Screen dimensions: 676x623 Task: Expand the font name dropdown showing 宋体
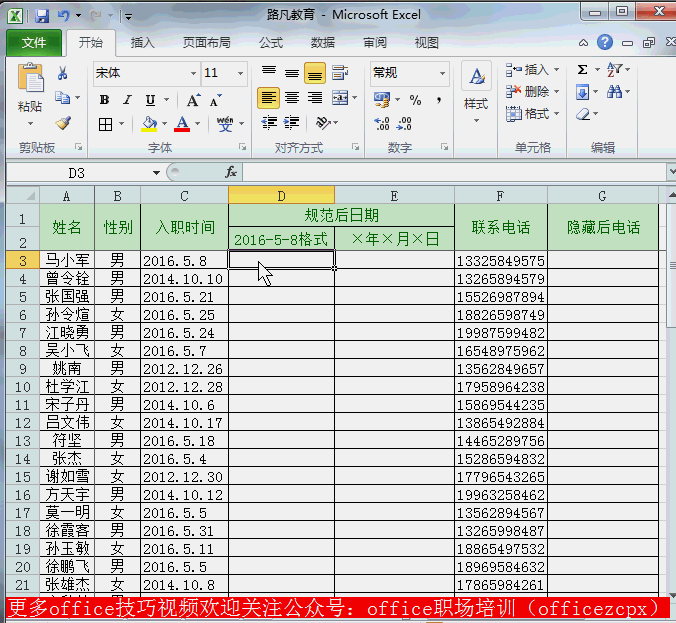pos(193,73)
